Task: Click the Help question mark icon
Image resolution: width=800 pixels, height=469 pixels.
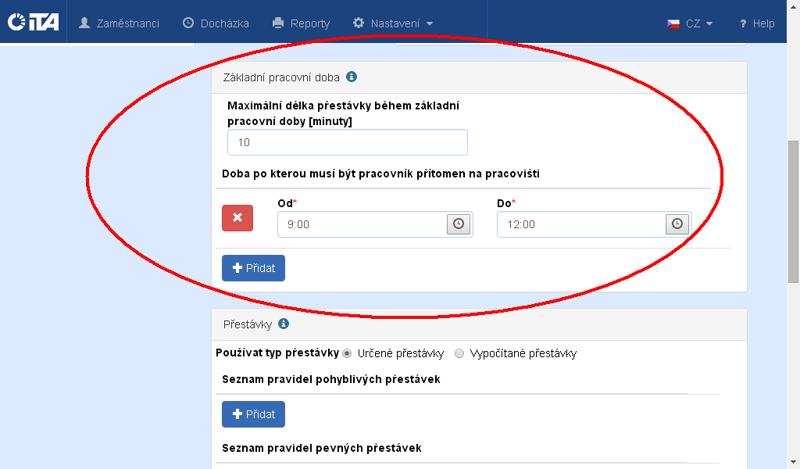Action: (743, 23)
